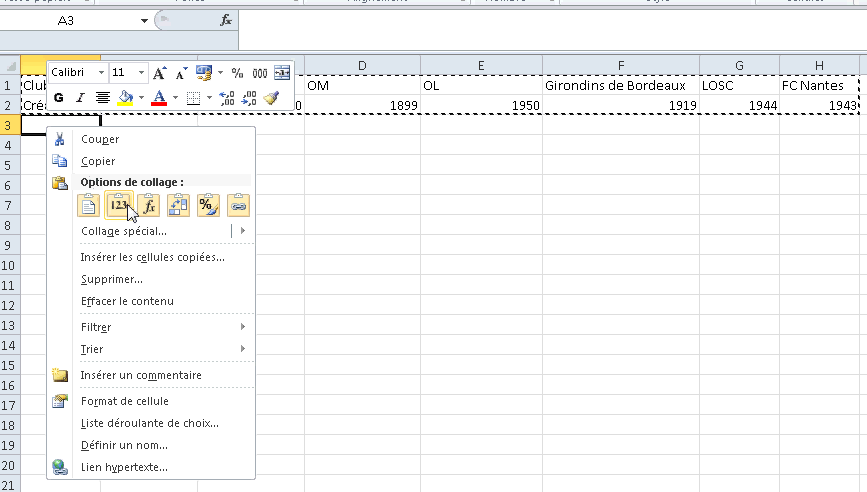The image size is (867, 492).
Task: Apply red font color from the A button
Action: pos(159,98)
